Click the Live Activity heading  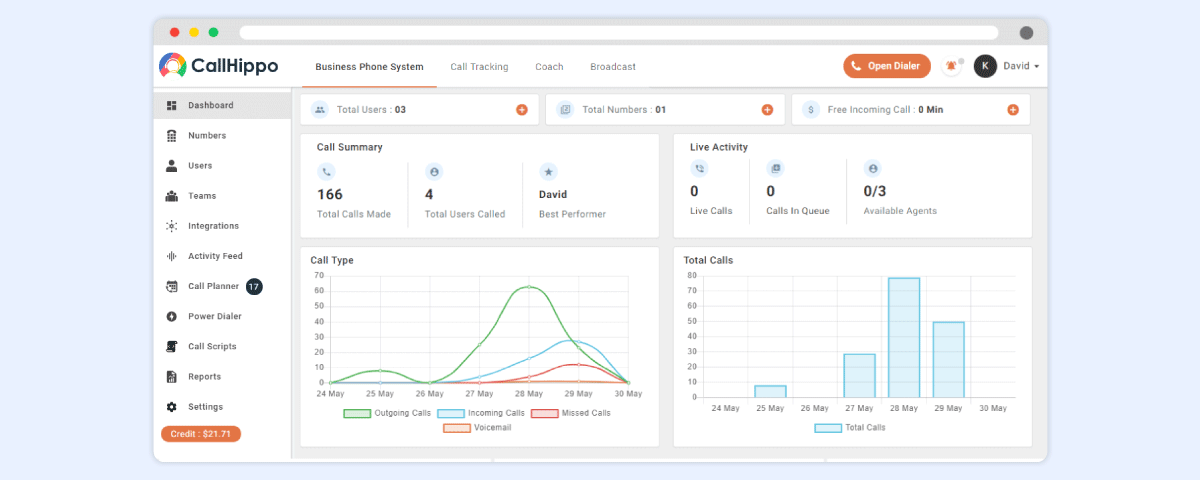(719, 147)
